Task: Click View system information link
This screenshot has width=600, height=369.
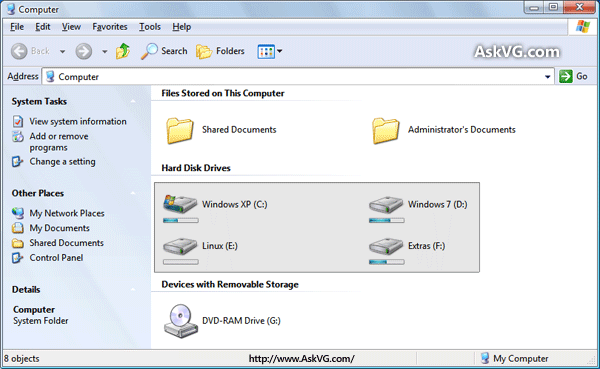Action: point(78,121)
